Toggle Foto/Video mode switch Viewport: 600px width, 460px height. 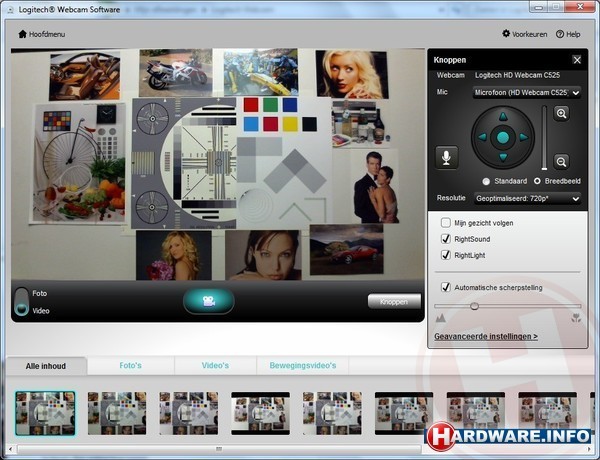[21, 302]
